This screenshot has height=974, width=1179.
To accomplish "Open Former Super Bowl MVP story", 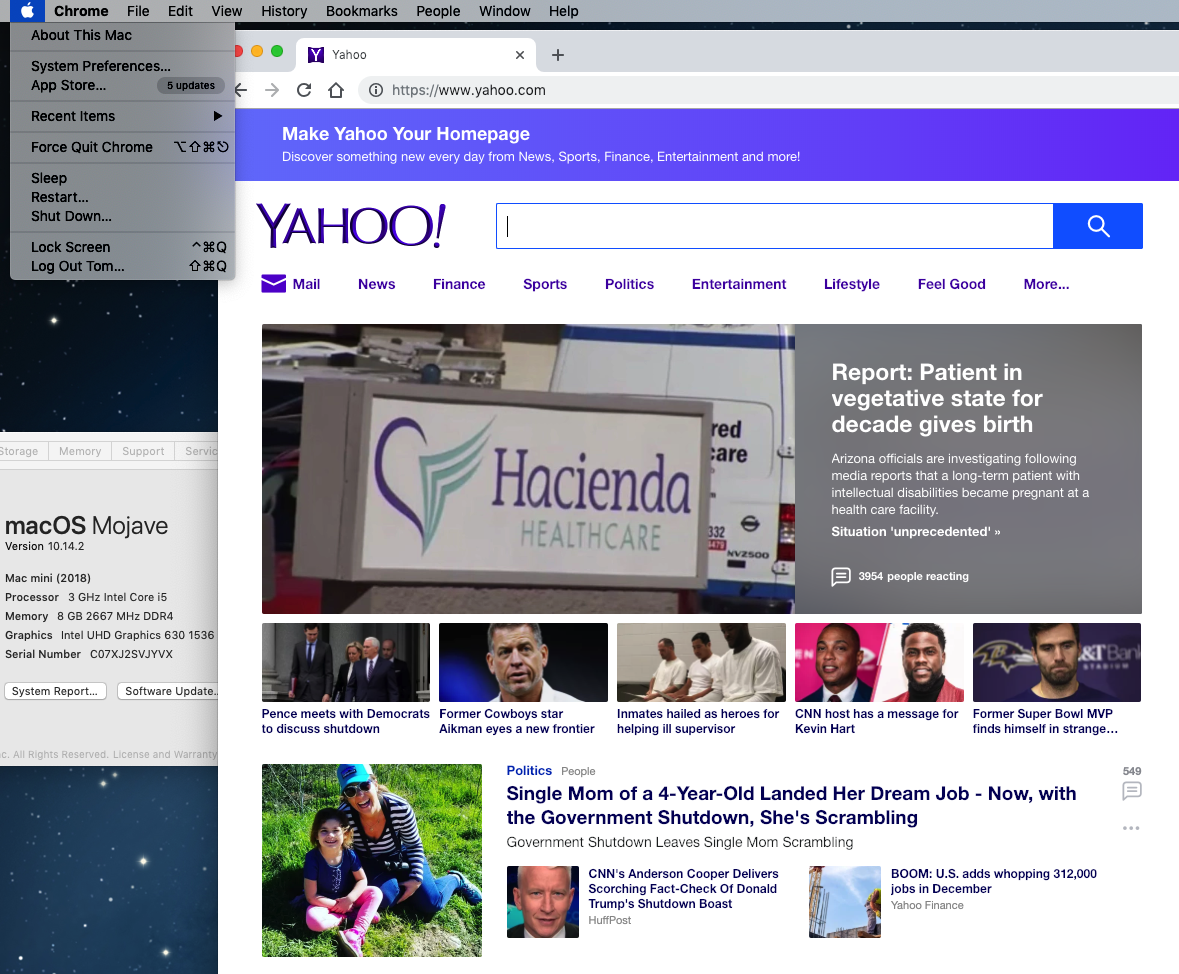I will [x=1056, y=679].
